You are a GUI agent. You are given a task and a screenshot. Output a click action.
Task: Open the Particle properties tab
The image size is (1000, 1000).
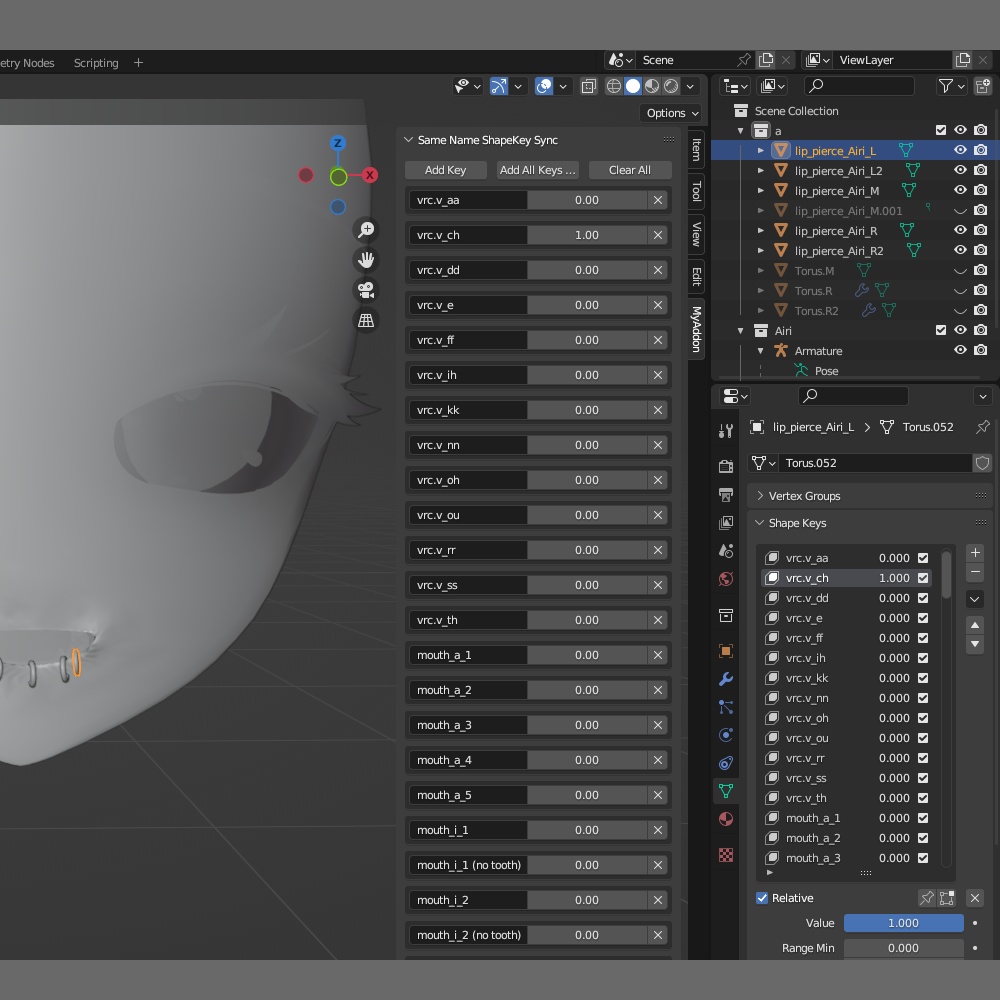pyautogui.click(x=726, y=707)
